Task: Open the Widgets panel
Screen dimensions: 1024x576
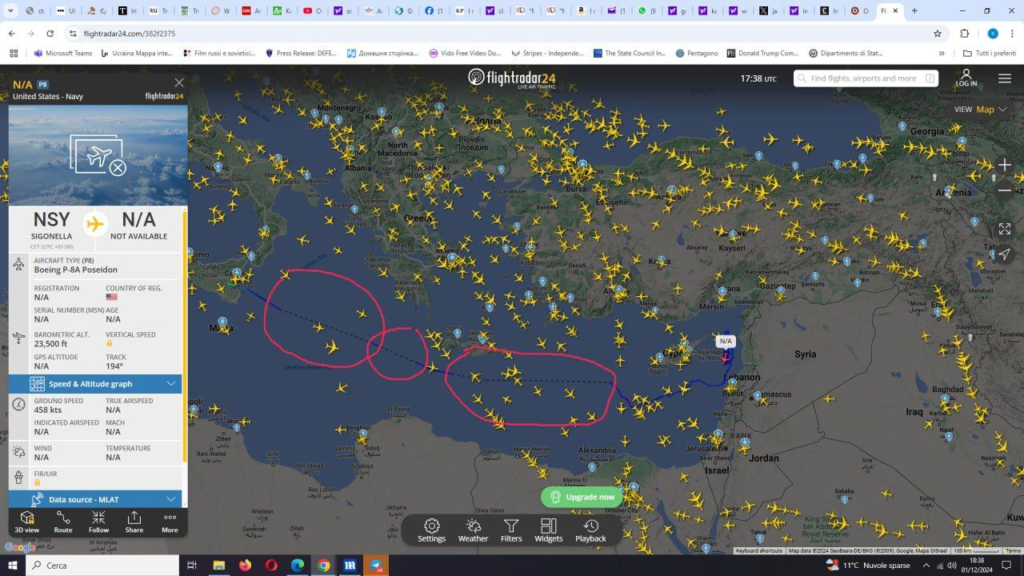Action: click(x=549, y=530)
